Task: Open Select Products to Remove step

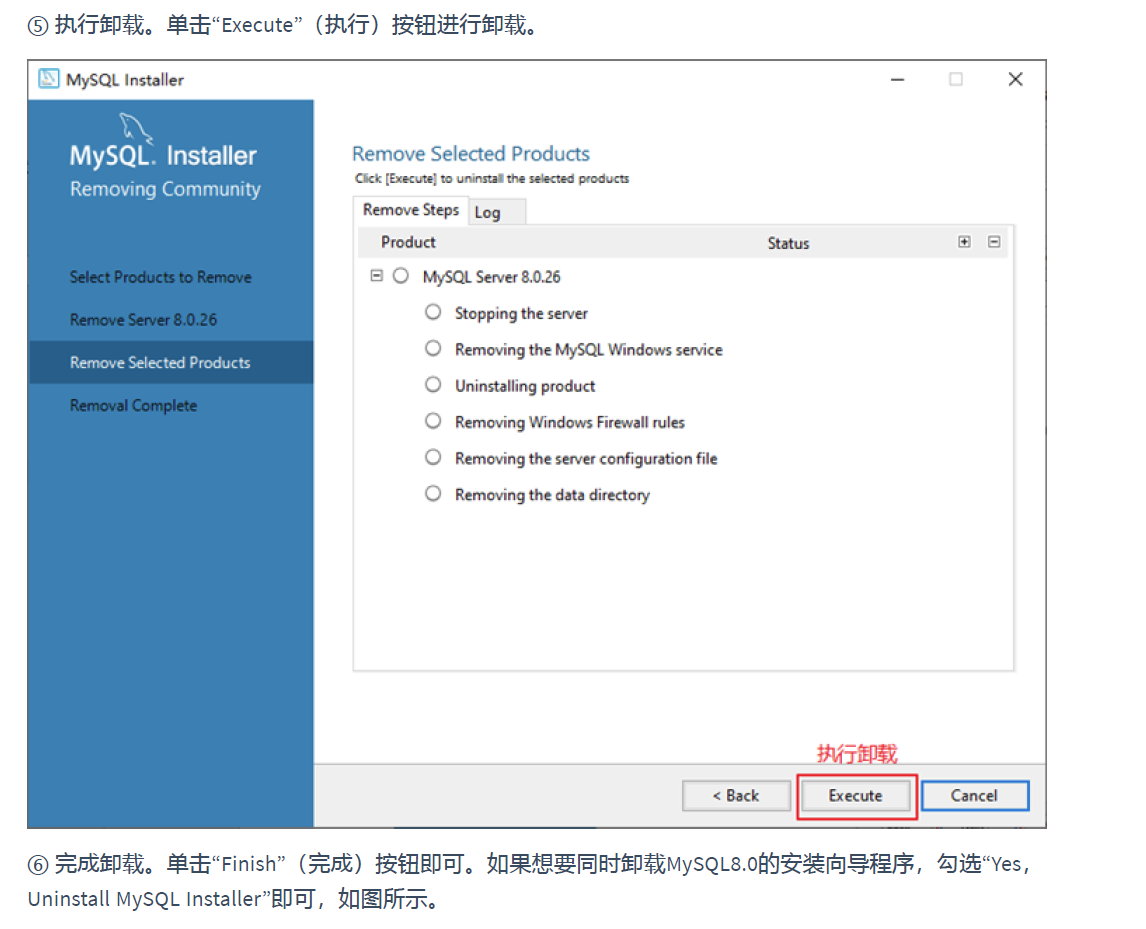Action: click(x=161, y=277)
